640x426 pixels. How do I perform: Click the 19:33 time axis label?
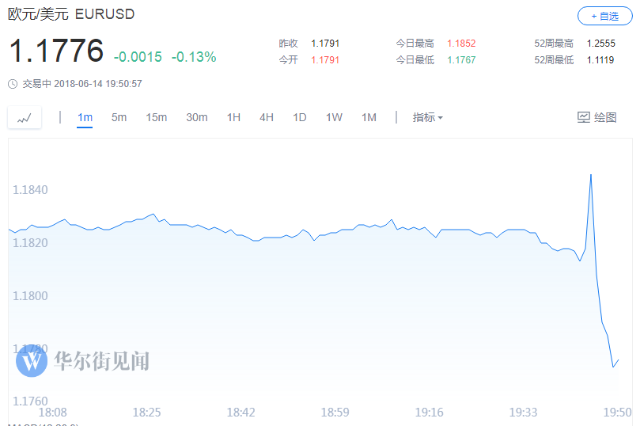click(523, 413)
